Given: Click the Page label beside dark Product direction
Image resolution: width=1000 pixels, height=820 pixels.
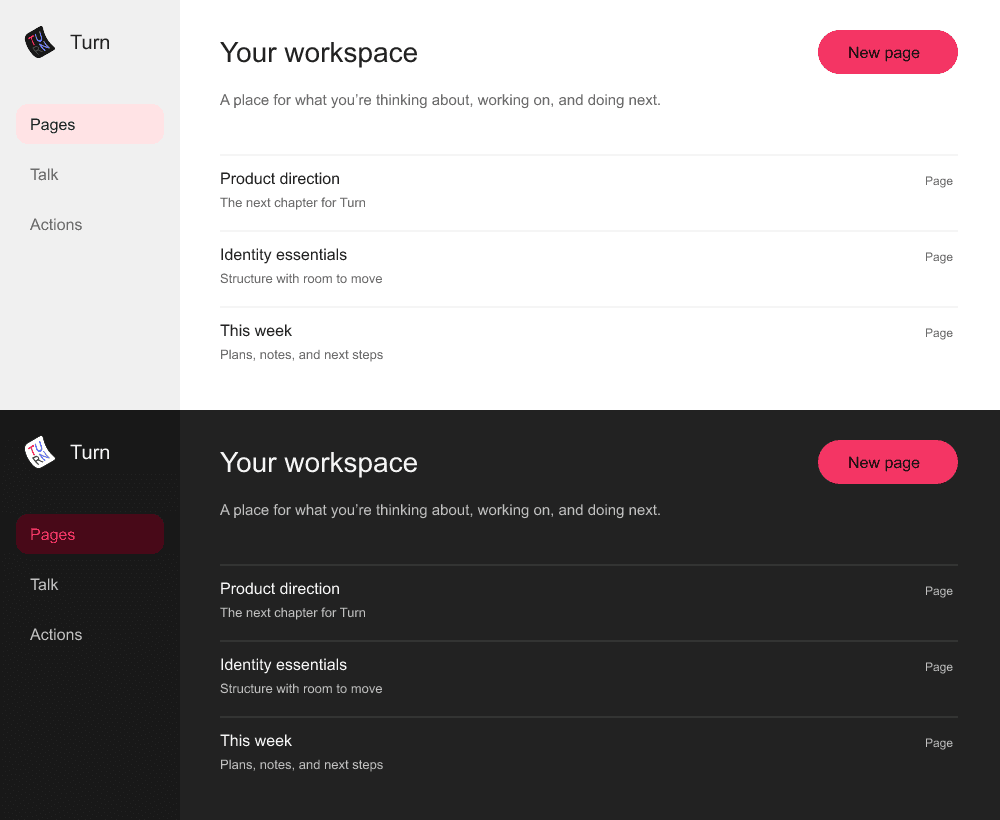Looking at the screenshot, I should click(x=939, y=591).
